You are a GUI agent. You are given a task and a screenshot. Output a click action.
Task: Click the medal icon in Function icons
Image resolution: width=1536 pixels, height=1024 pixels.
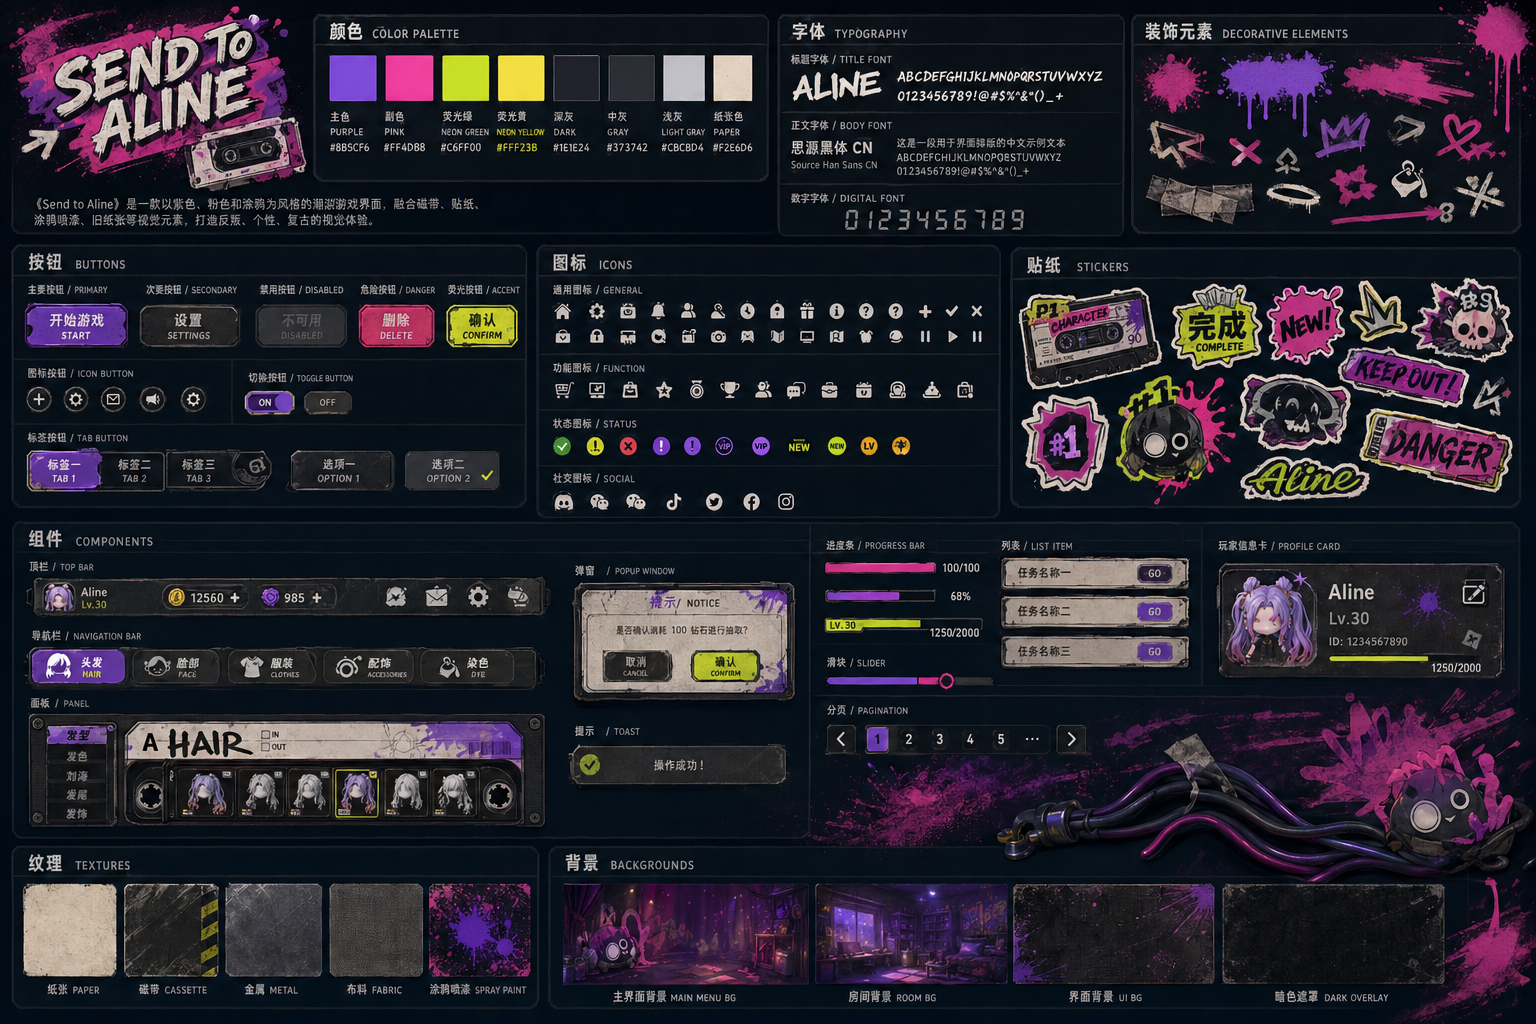(696, 390)
